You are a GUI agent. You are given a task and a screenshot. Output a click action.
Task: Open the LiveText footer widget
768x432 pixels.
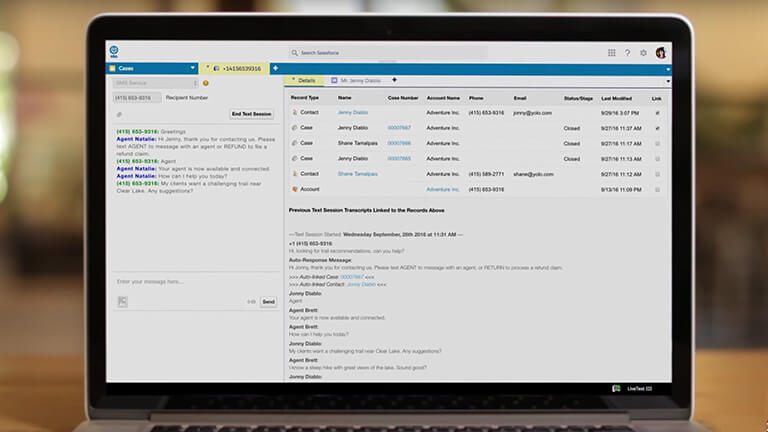(633, 389)
